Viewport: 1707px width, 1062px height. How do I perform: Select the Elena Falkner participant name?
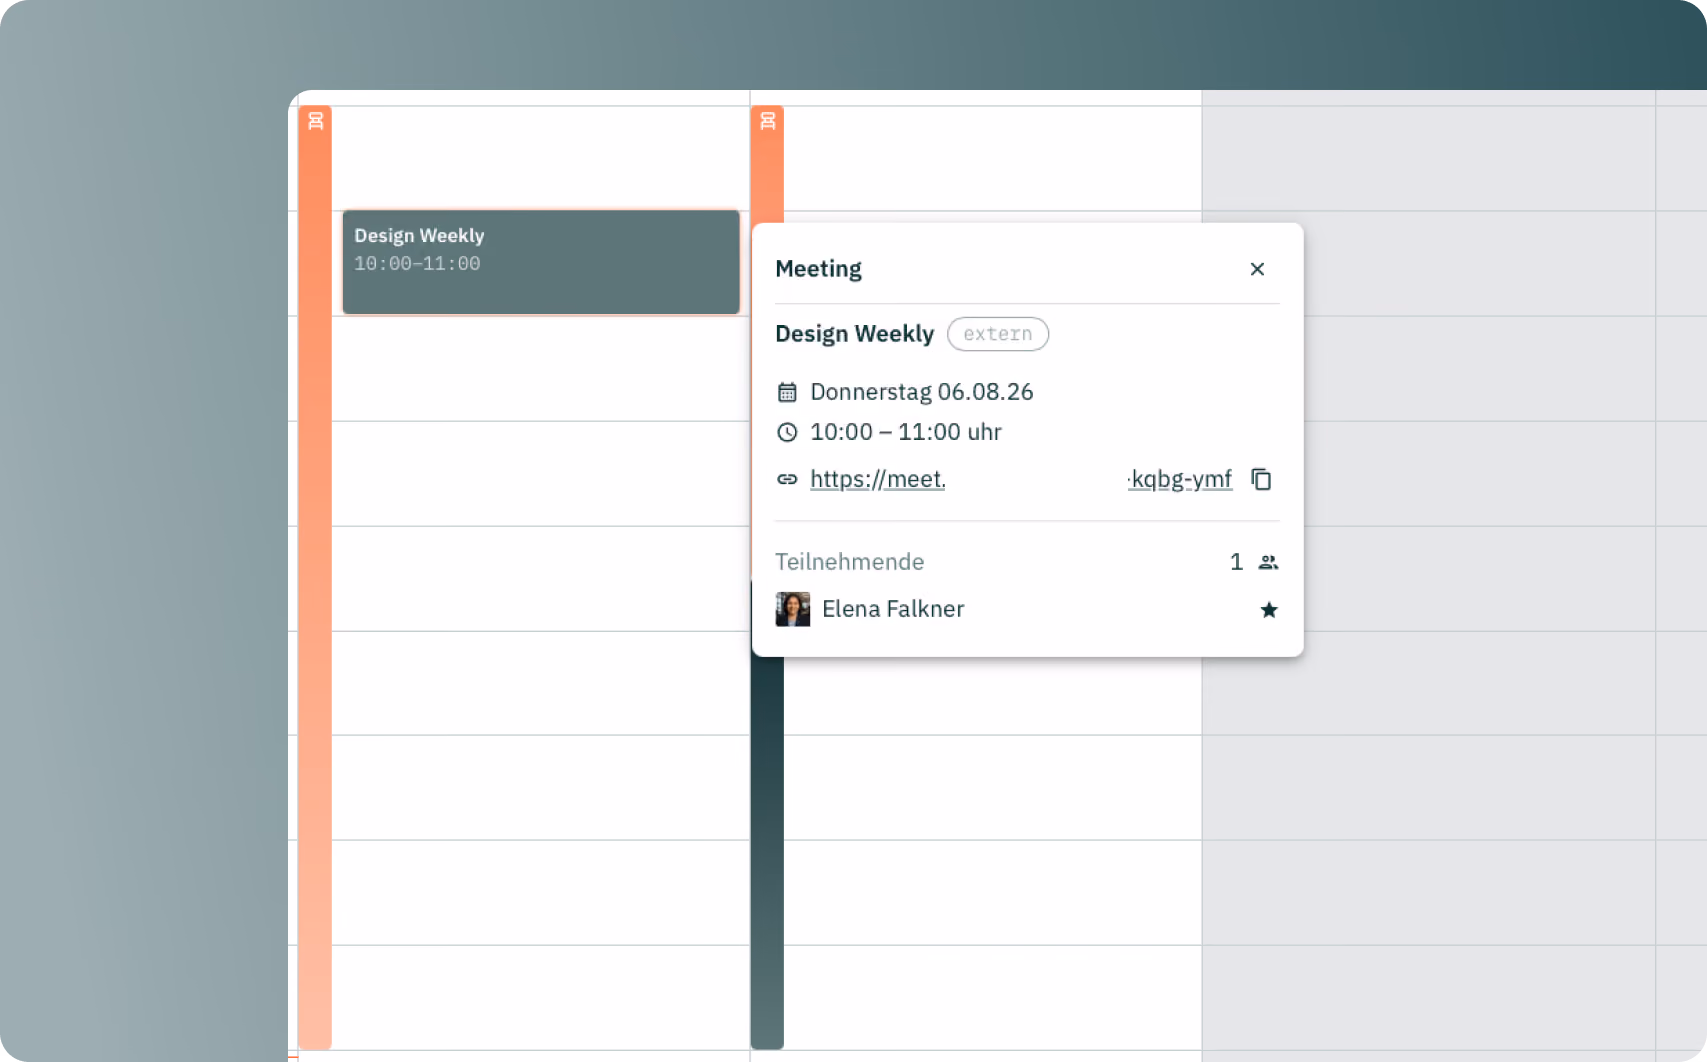(x=893, y=609)
